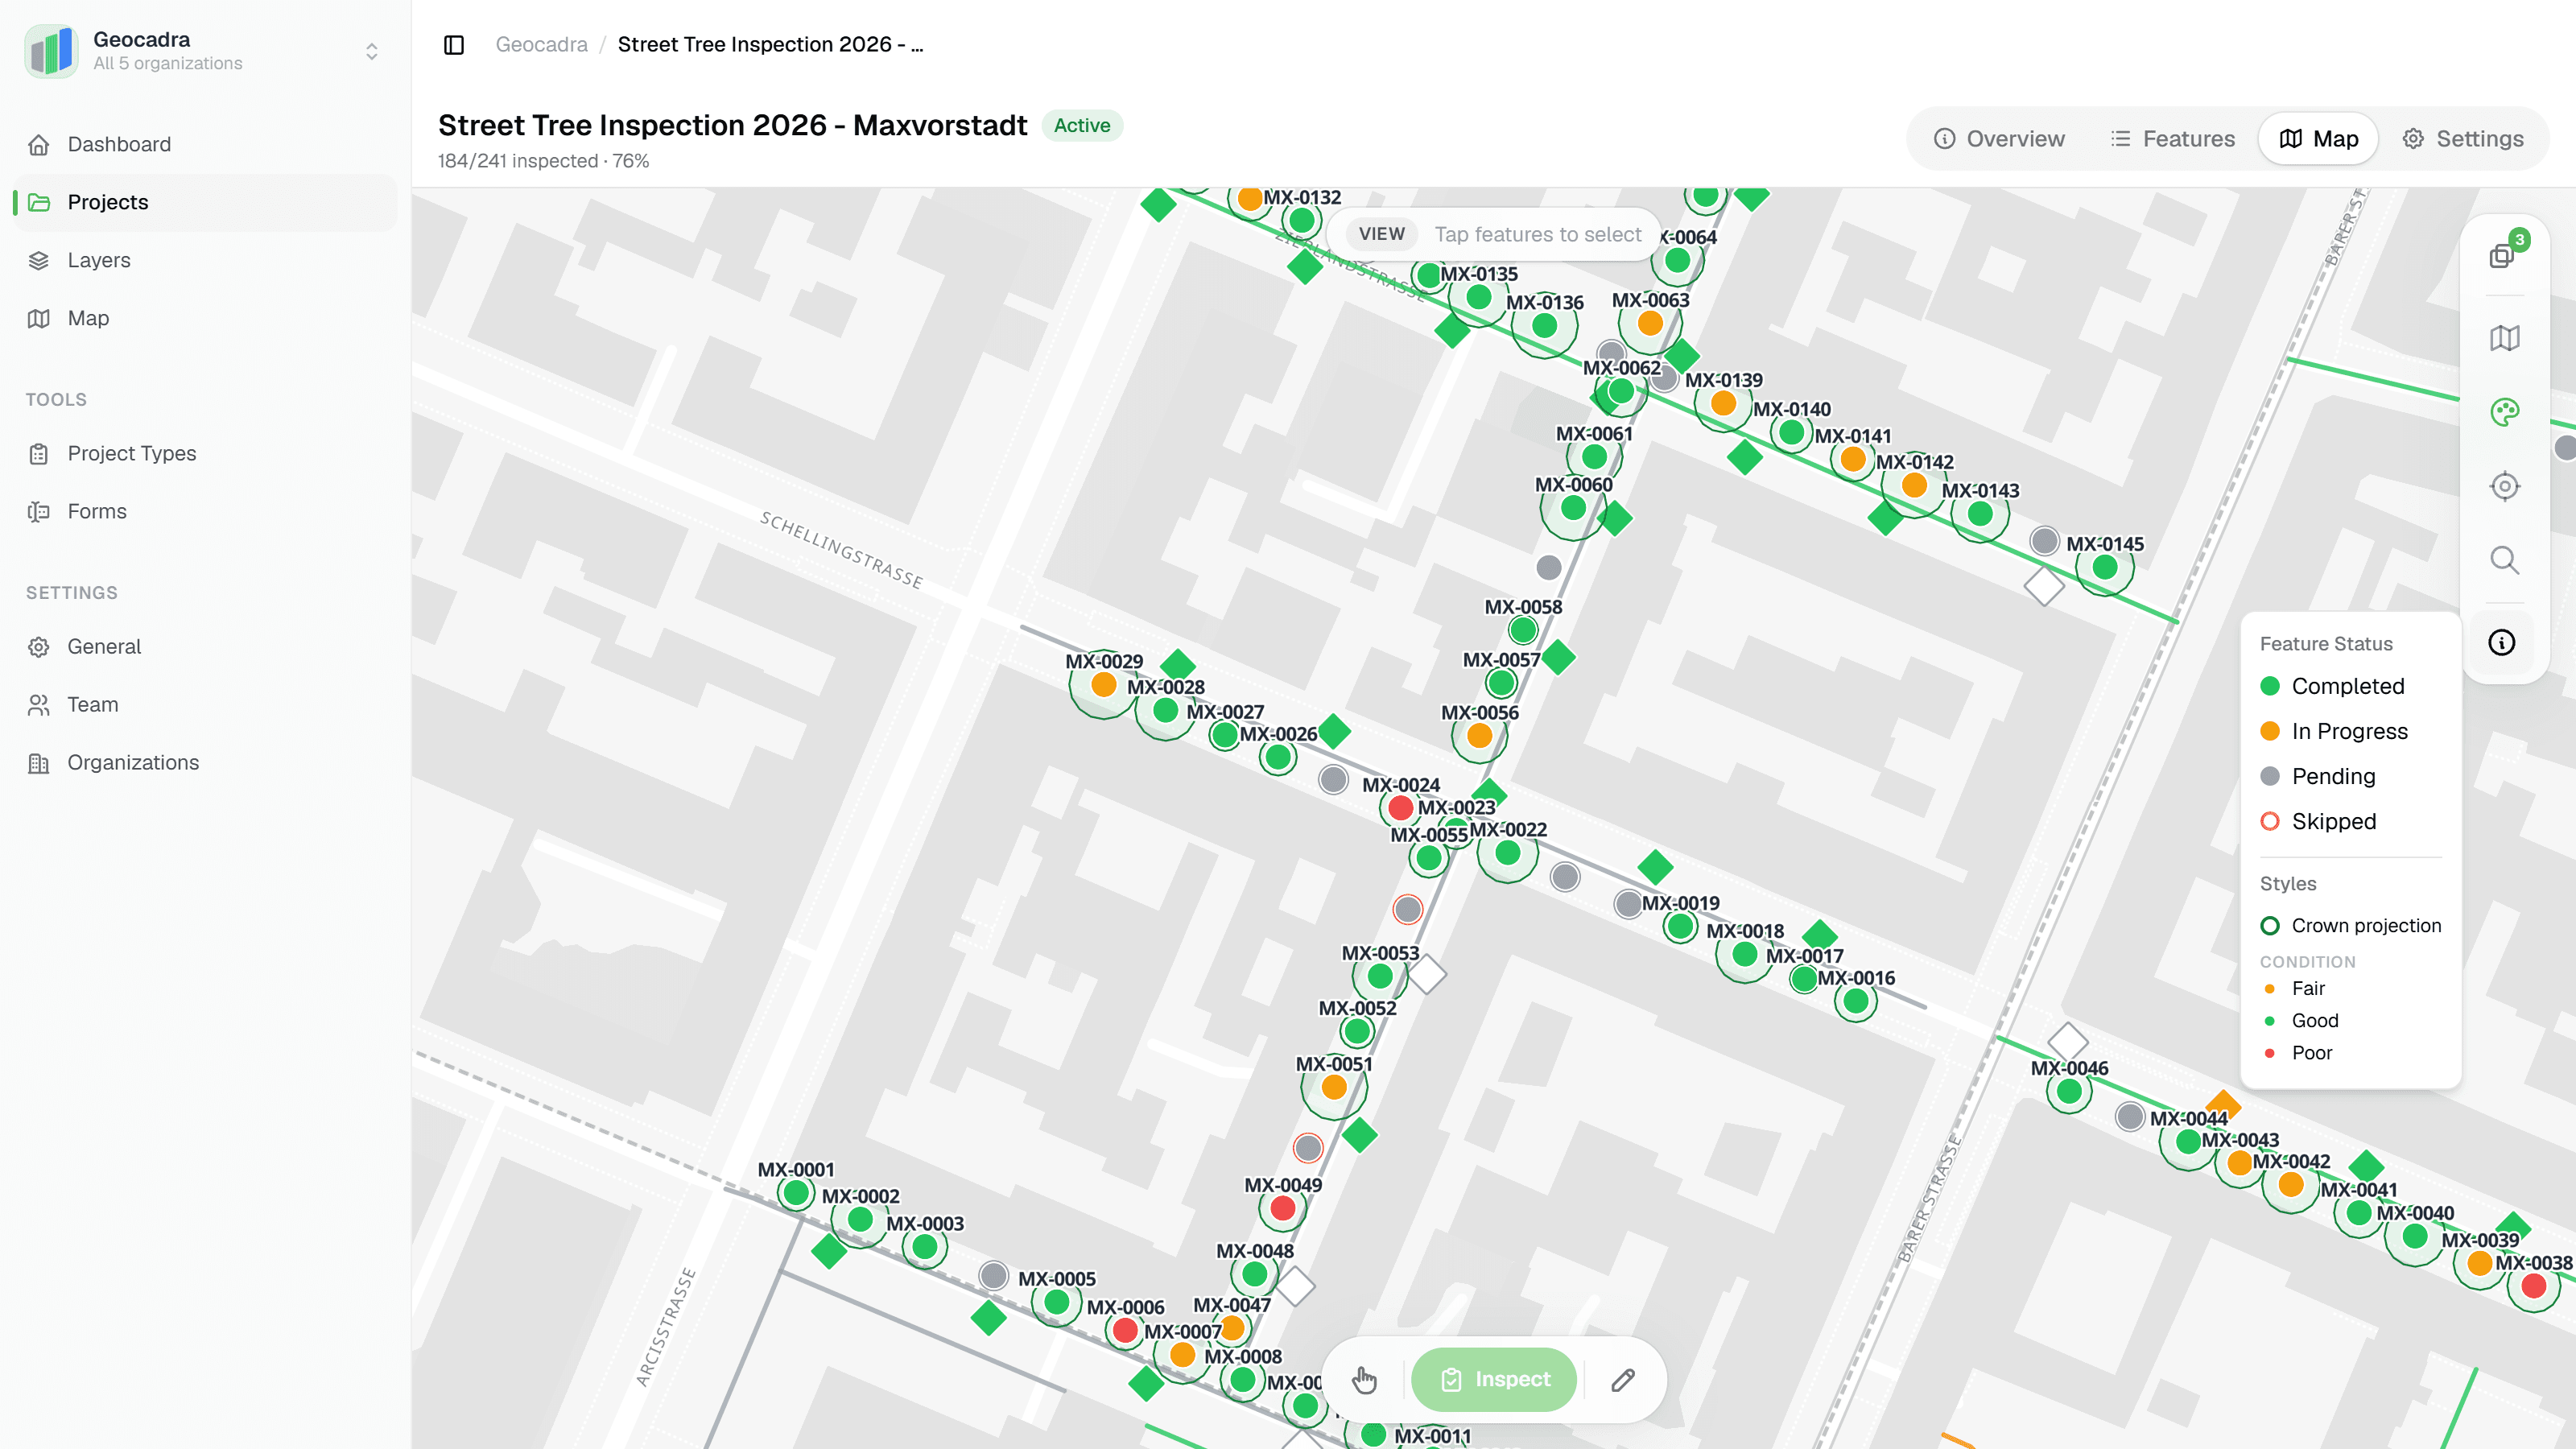This screenshot has height=1449, width=2576.
Task: Click Completed green legend swatch
Action: pyautogui.click(x=2270, y=686)
